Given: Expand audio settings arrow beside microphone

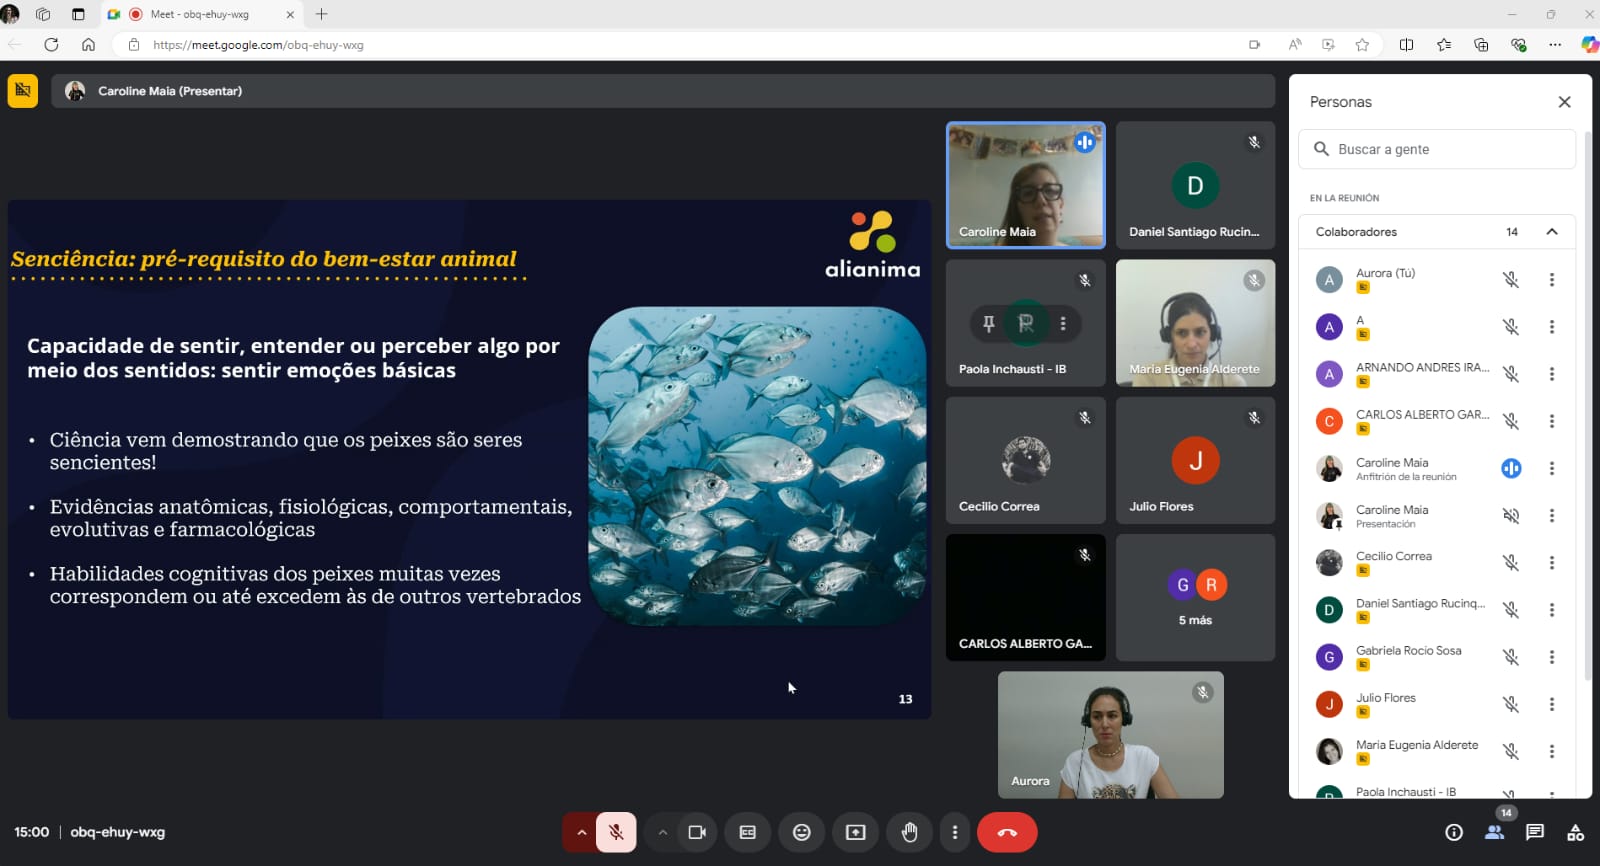Looking at the screenshot, I should click(581, 832).
